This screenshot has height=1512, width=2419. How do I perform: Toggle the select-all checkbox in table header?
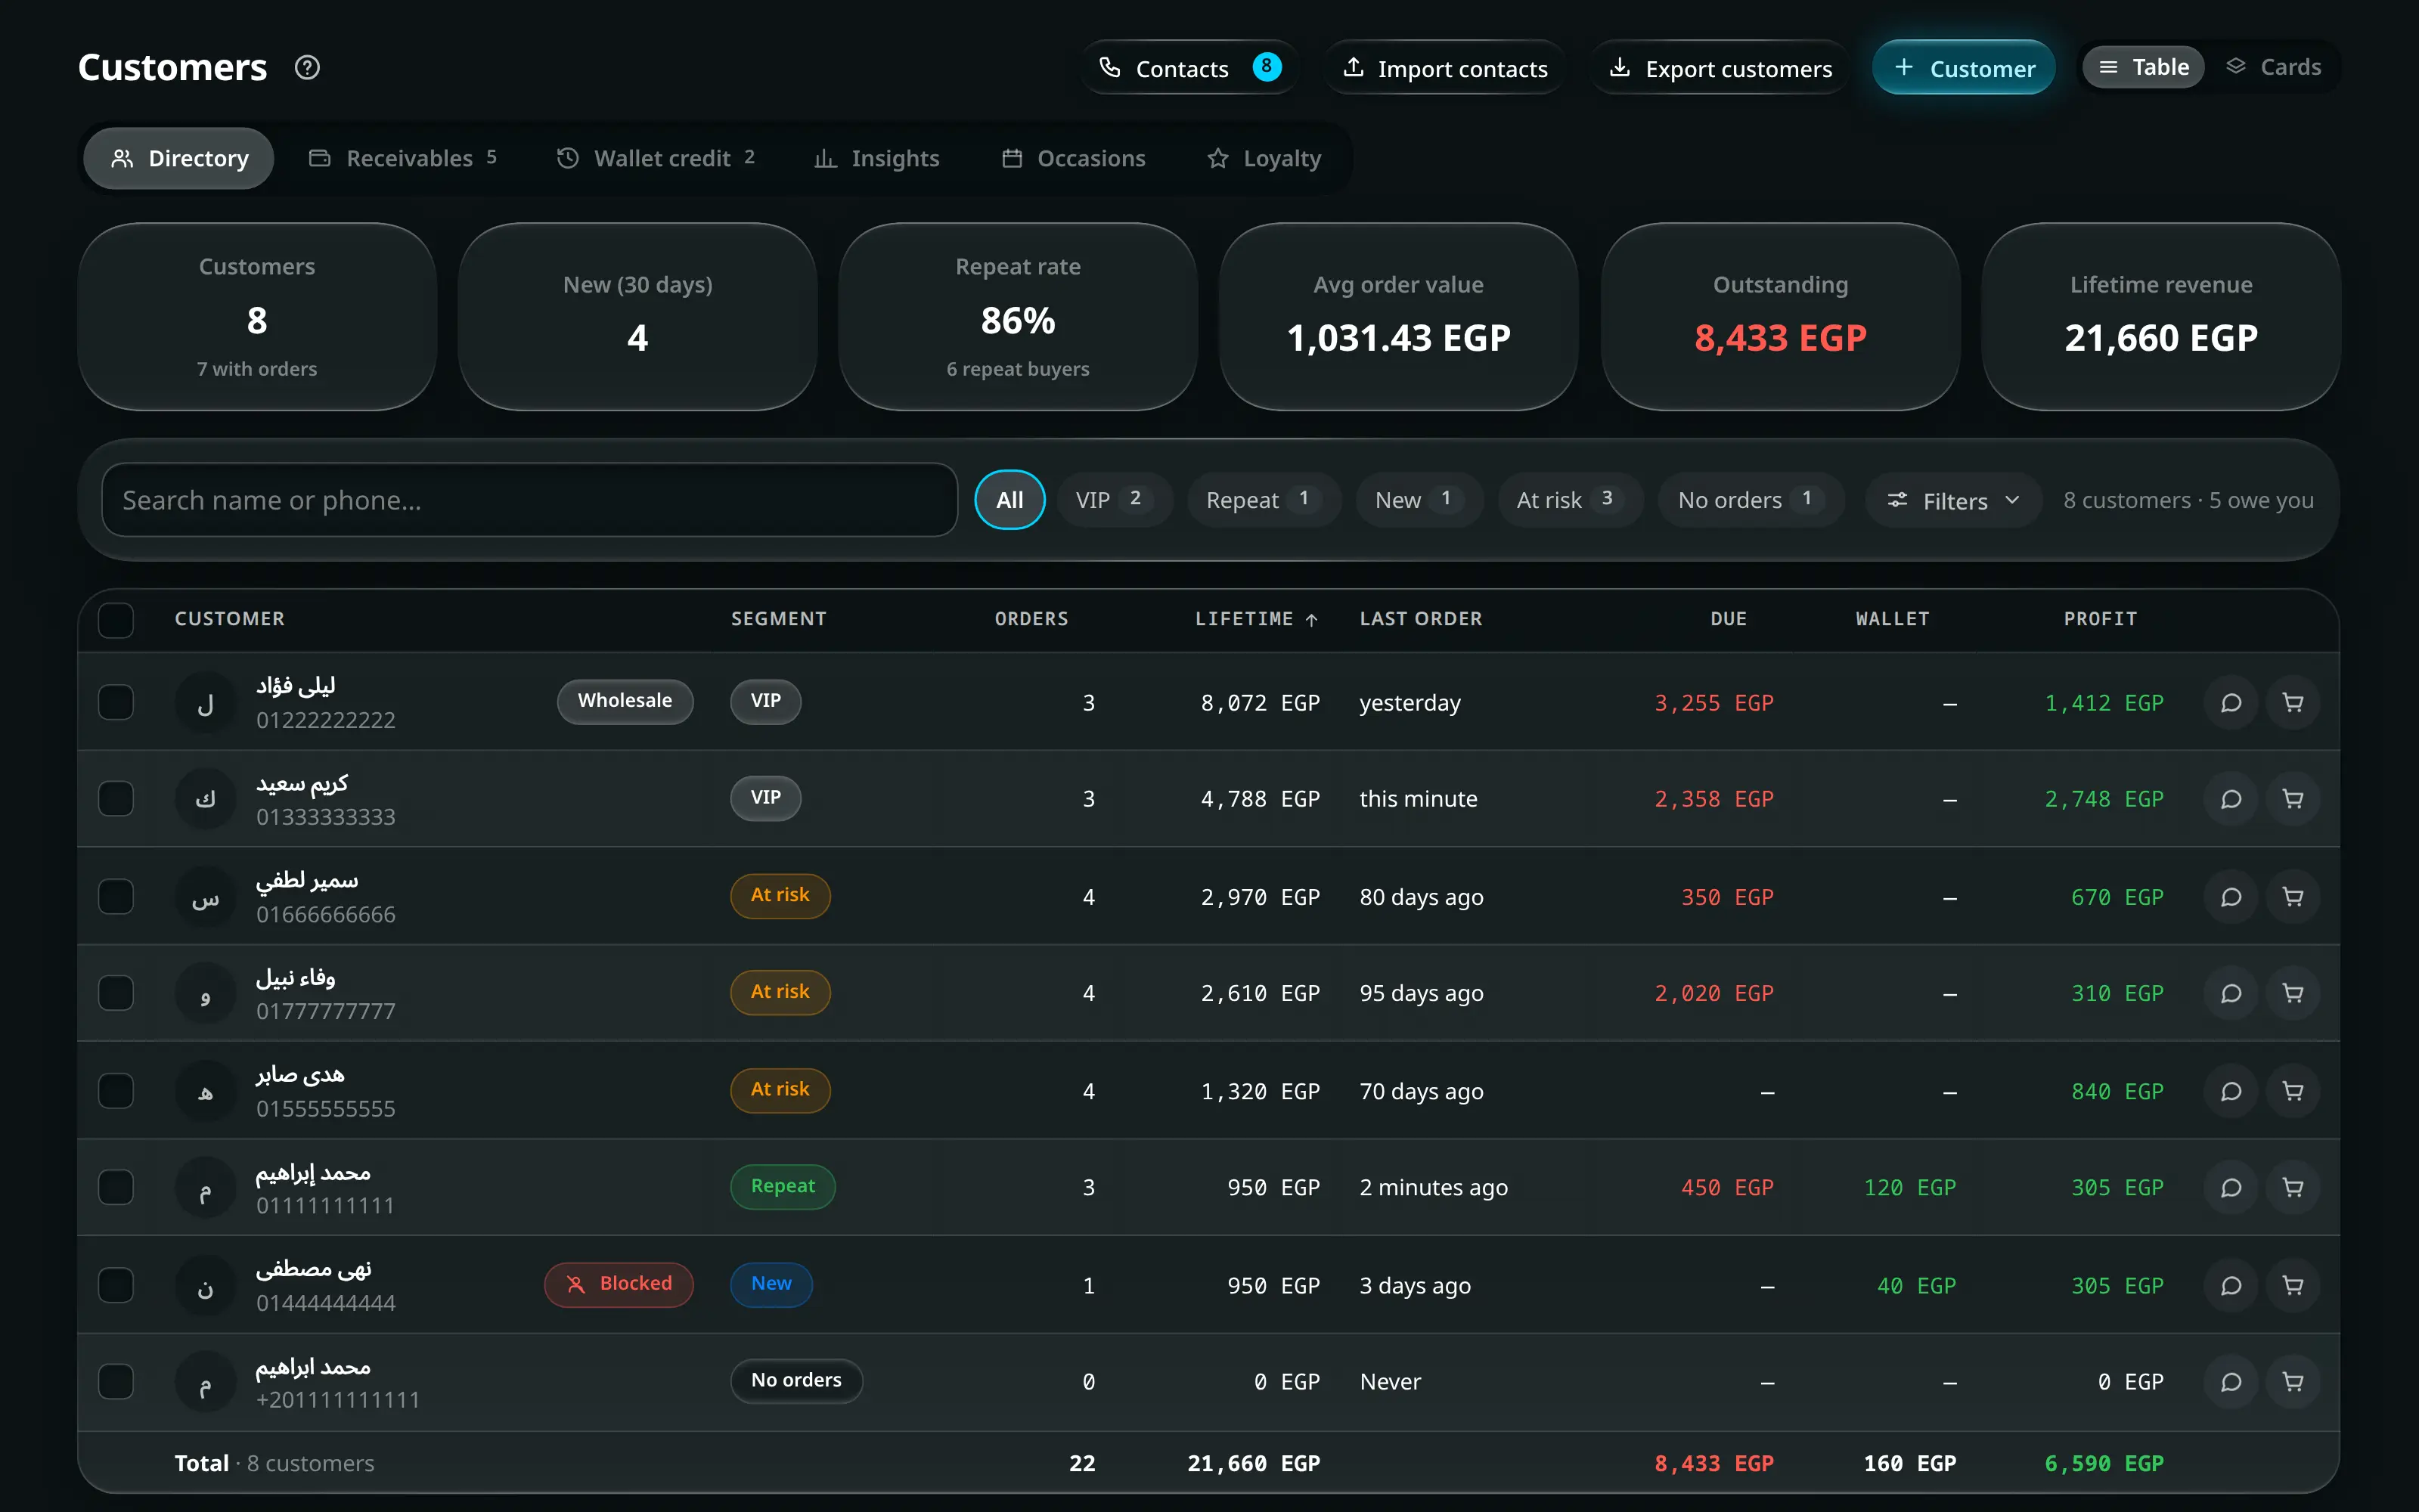116,620
